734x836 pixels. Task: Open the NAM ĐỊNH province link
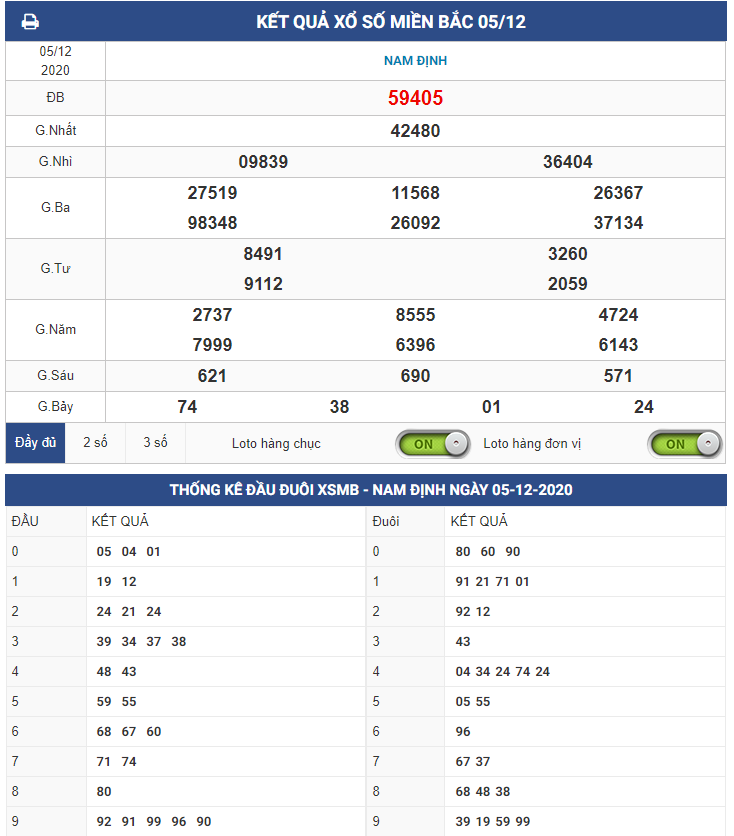click(x=415, y=61)
